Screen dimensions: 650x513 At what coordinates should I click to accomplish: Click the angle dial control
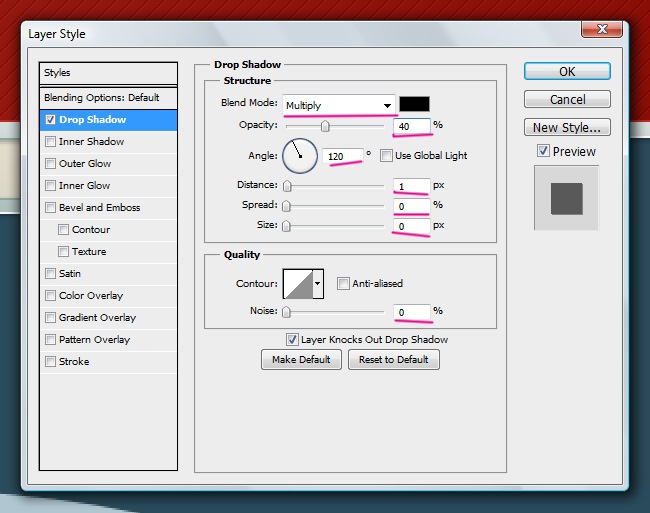pos(300,155)
